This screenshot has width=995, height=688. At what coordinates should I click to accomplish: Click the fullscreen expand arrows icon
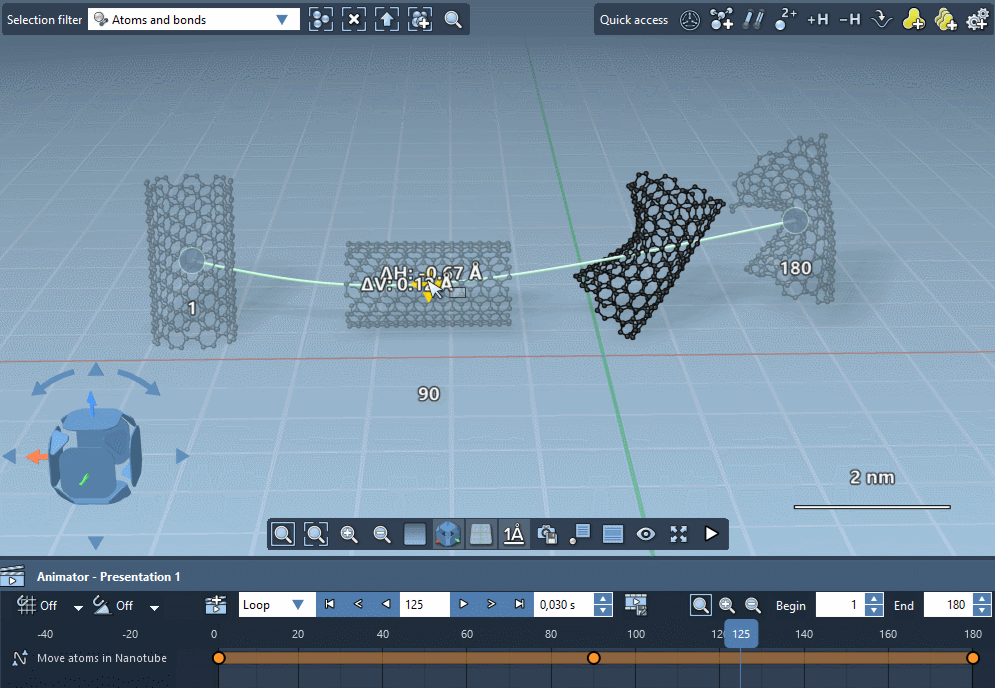click(679, 534)
